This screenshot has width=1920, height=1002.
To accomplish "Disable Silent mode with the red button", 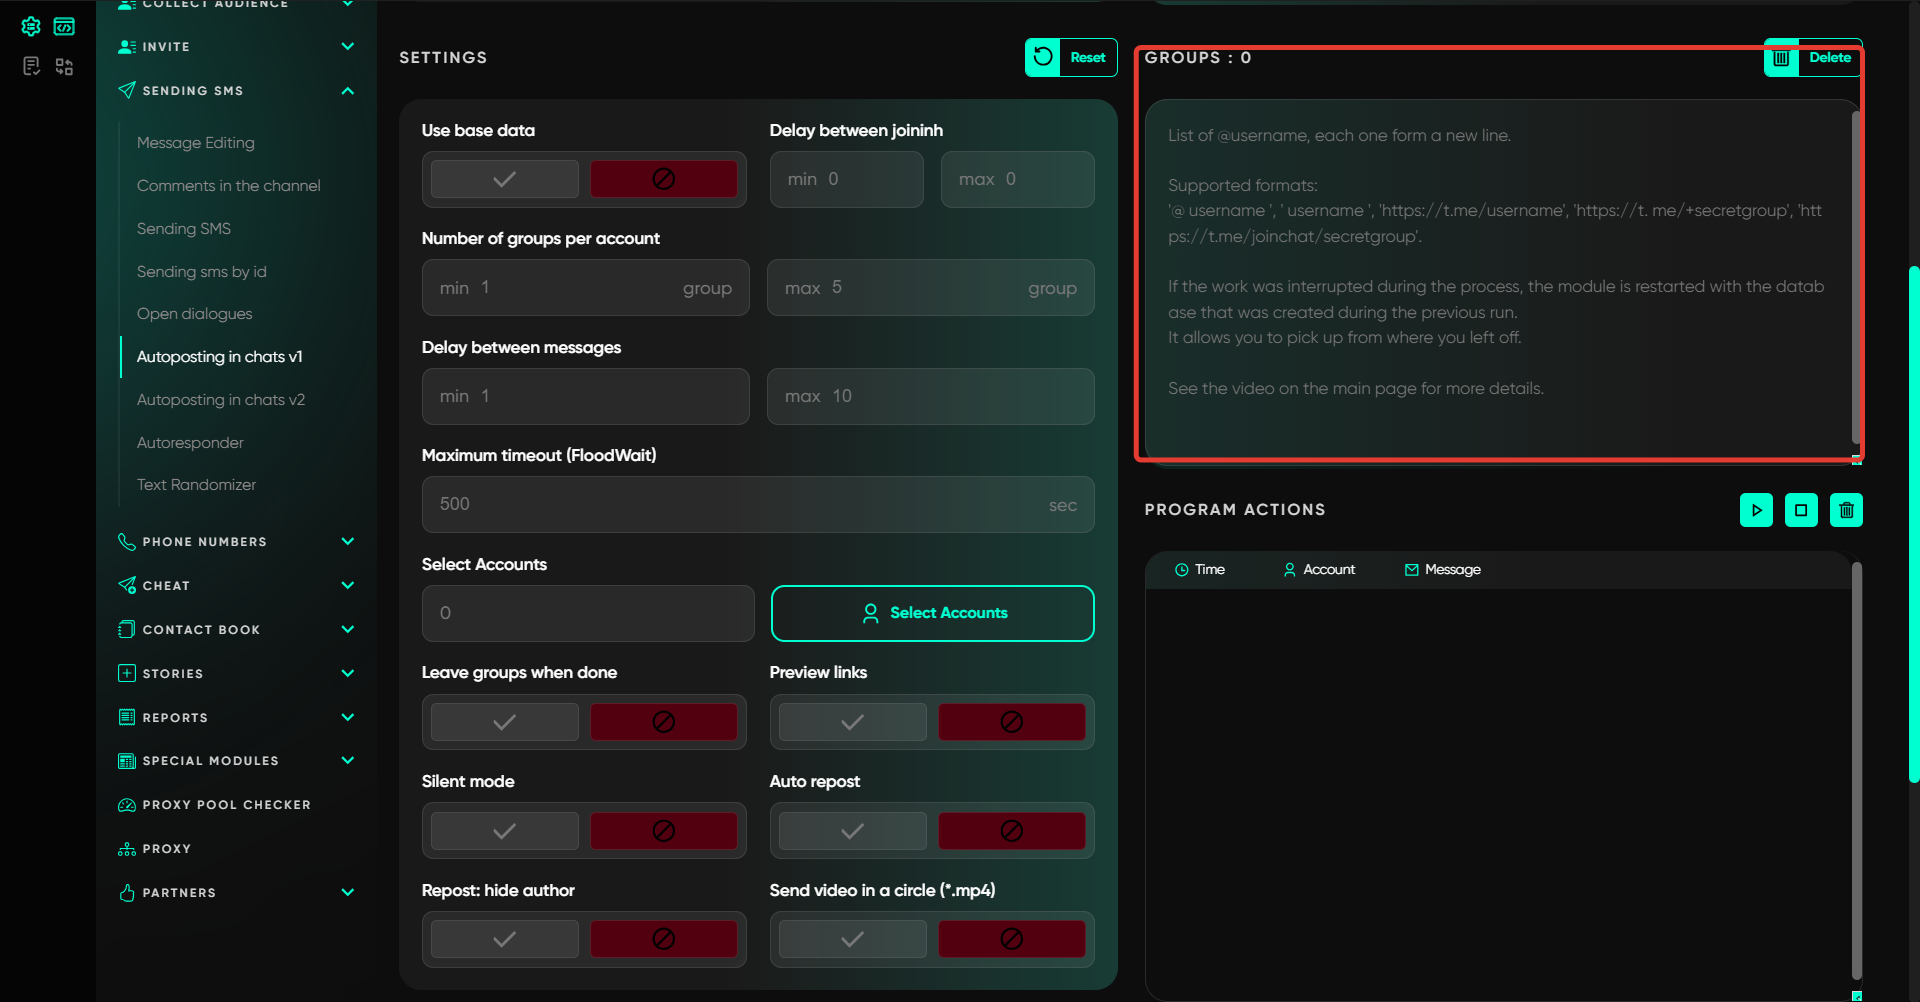I will [x=663, y=831].
